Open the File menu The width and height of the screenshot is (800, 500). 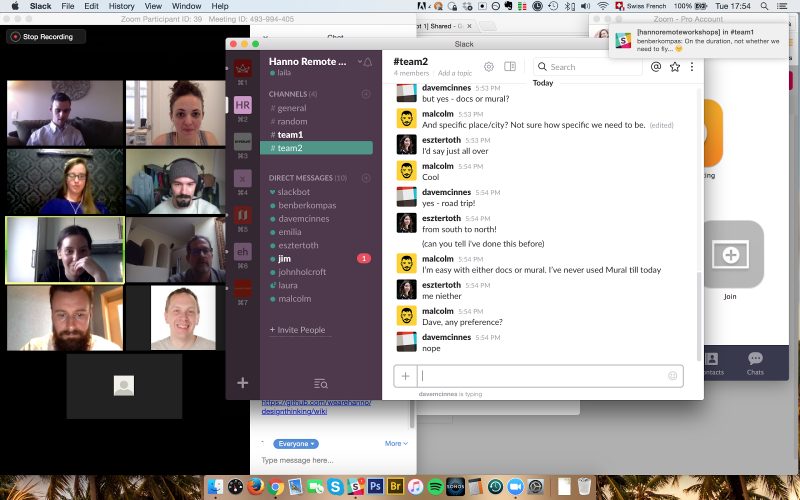click(67, 6)
